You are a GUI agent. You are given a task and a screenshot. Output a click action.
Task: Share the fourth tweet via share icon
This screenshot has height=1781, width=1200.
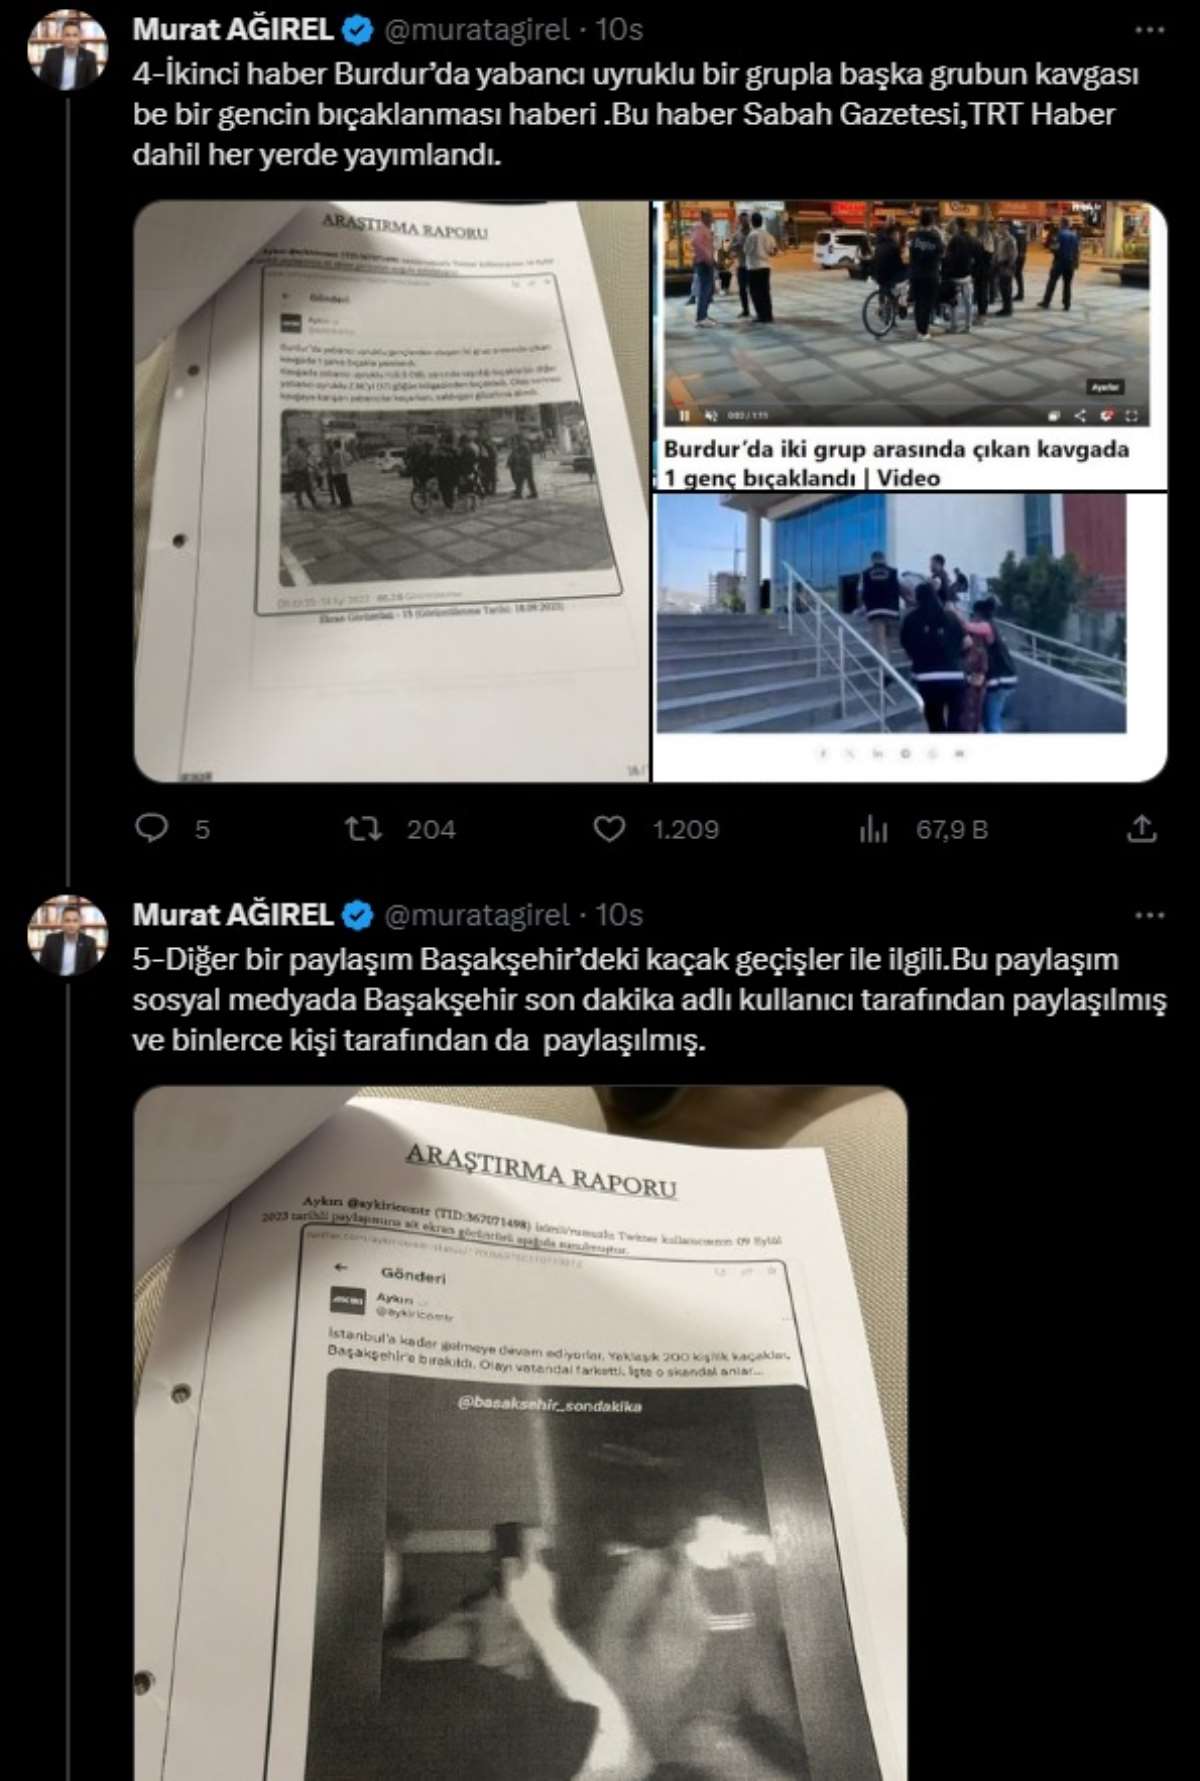(1141, 828)
